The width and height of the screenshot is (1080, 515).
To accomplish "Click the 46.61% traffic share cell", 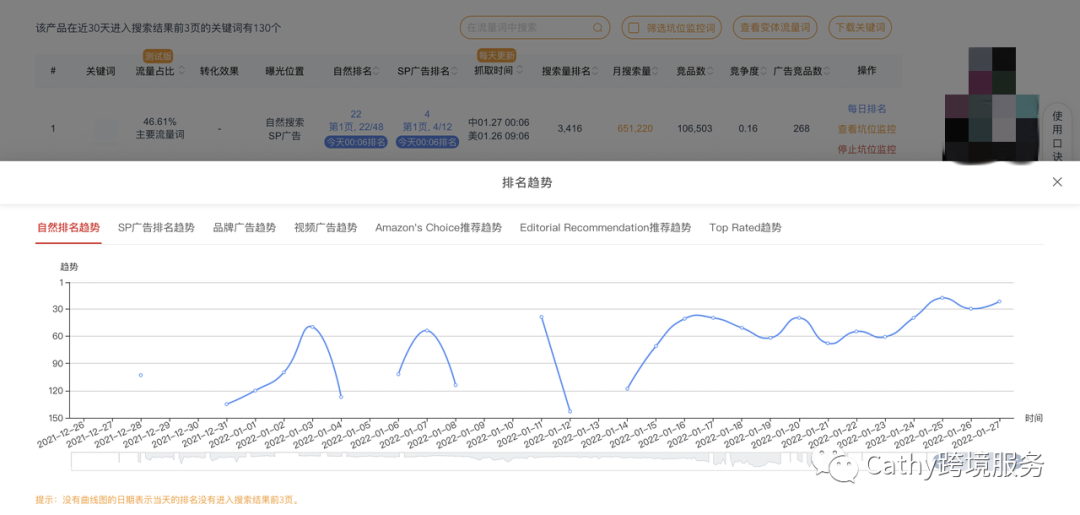I will (x=160, y=122).
